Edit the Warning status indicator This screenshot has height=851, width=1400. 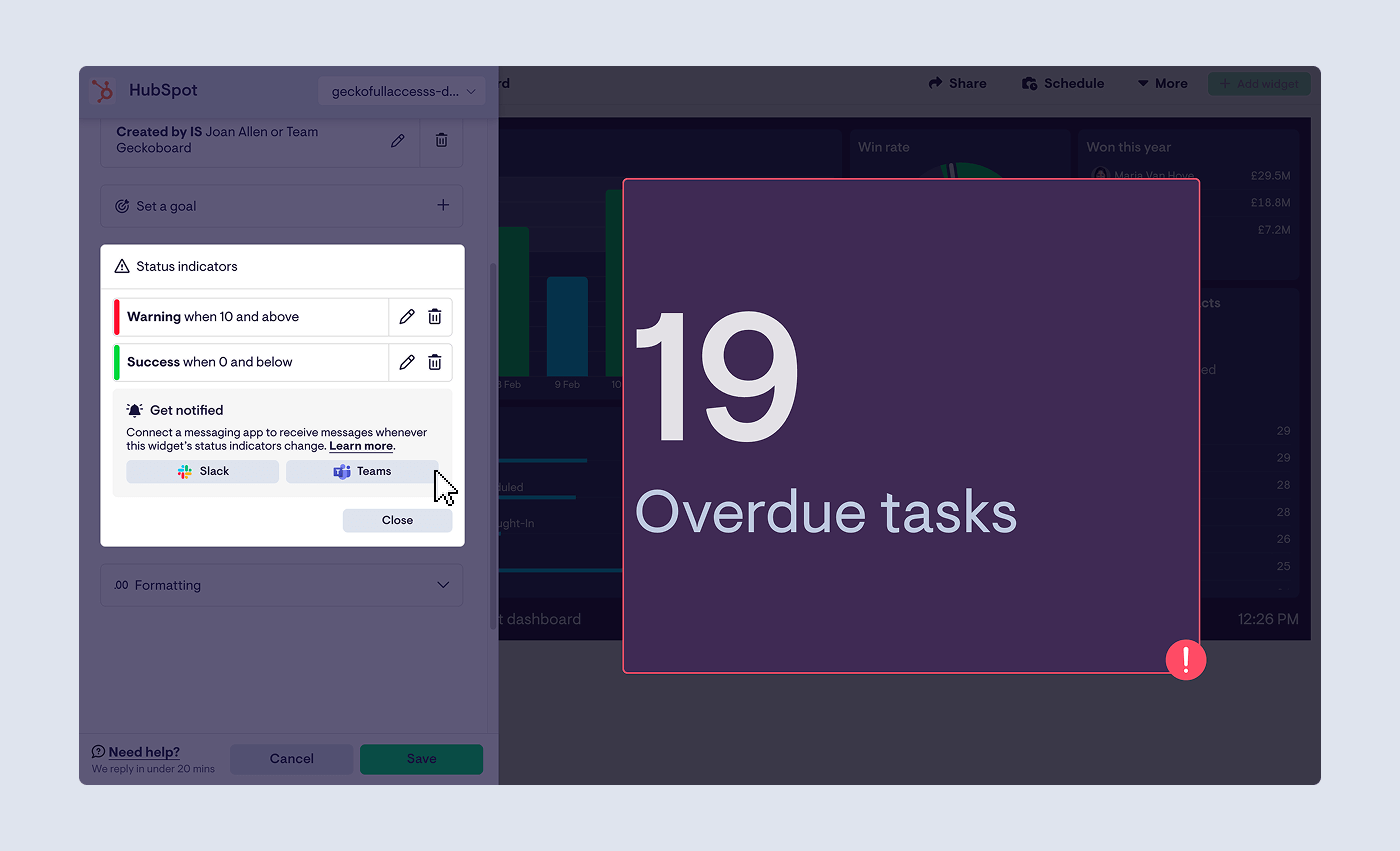coord(407,317)
